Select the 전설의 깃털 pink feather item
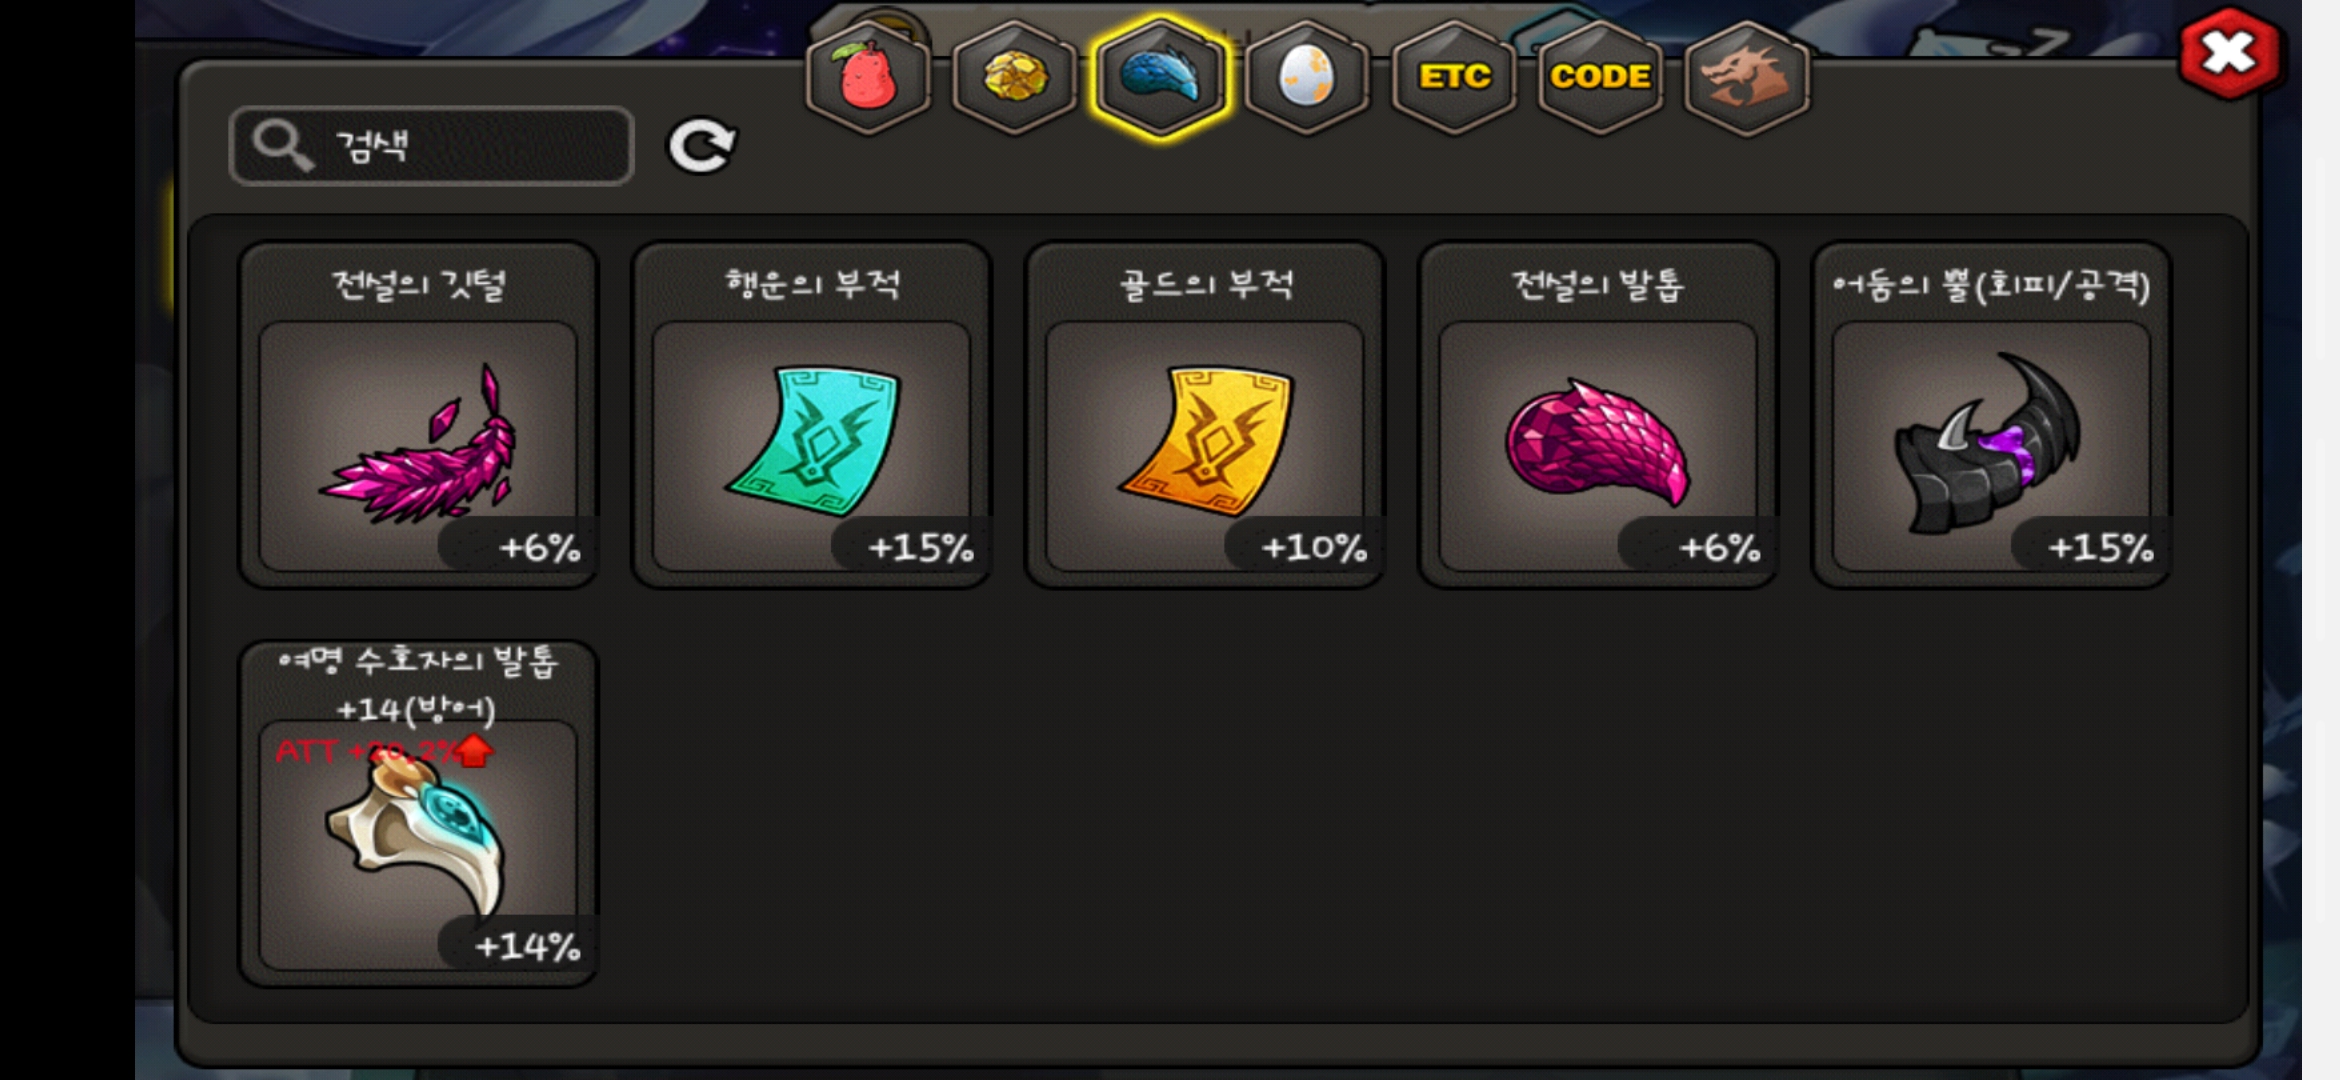The height and width of the screenshot is (1080, 2340). (x=418, y=415)
